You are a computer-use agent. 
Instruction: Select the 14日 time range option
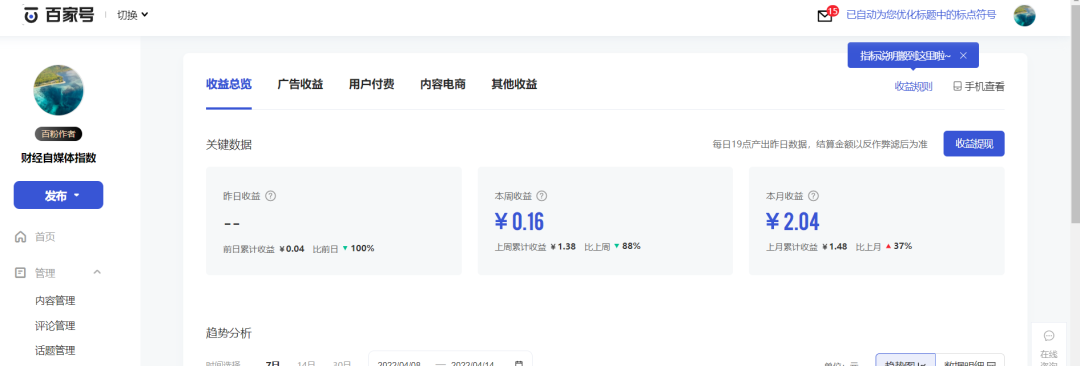307,363
